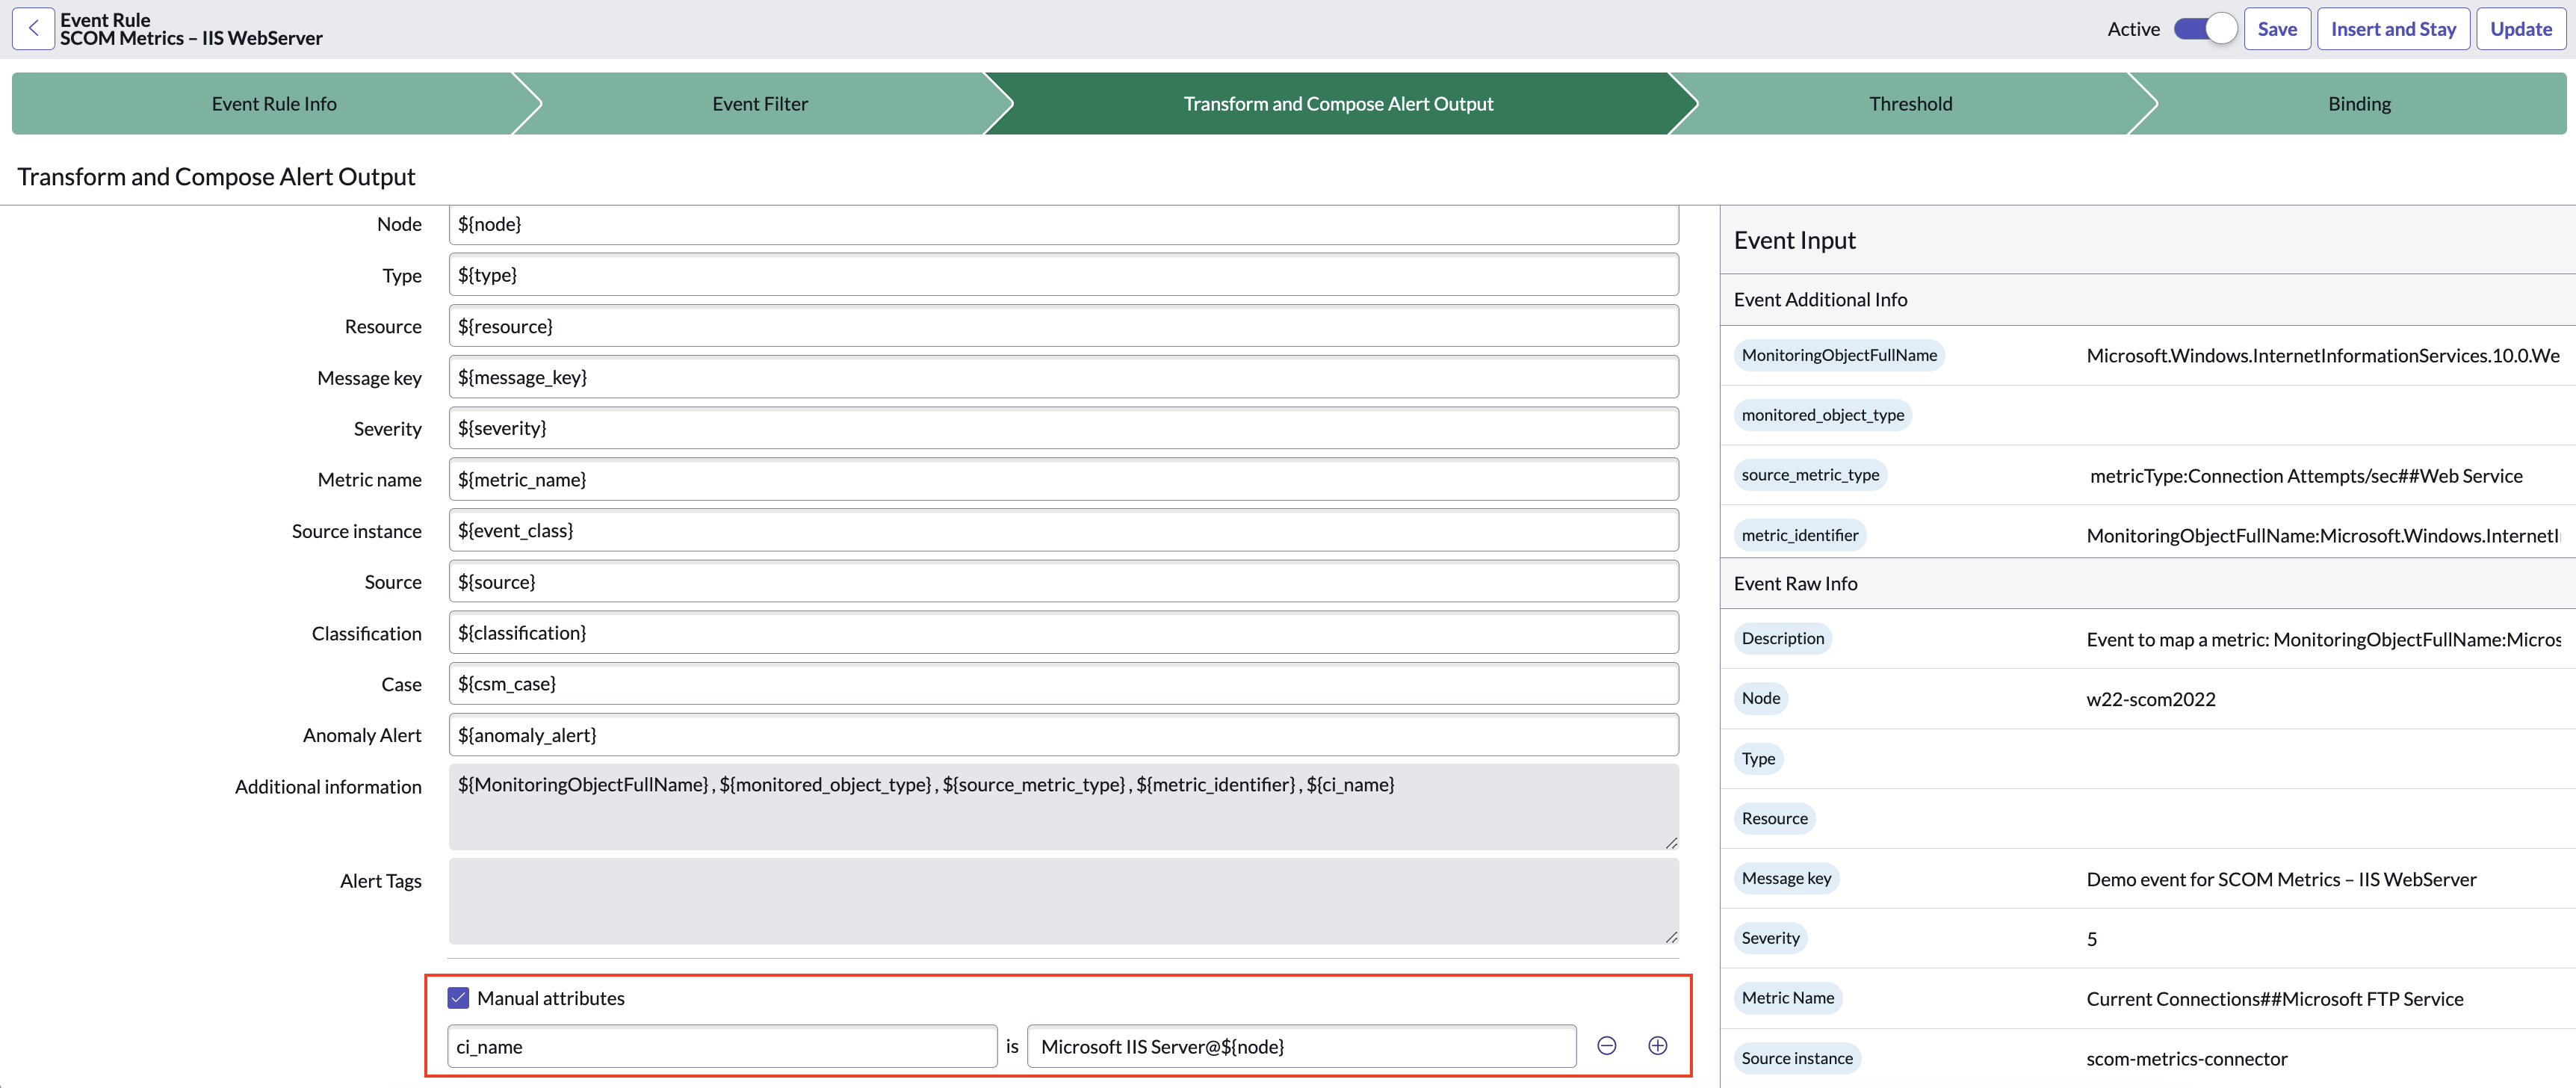Uncheck the Manual attributes checkbox
The image size is (2576, 1088).
[459, 998]
